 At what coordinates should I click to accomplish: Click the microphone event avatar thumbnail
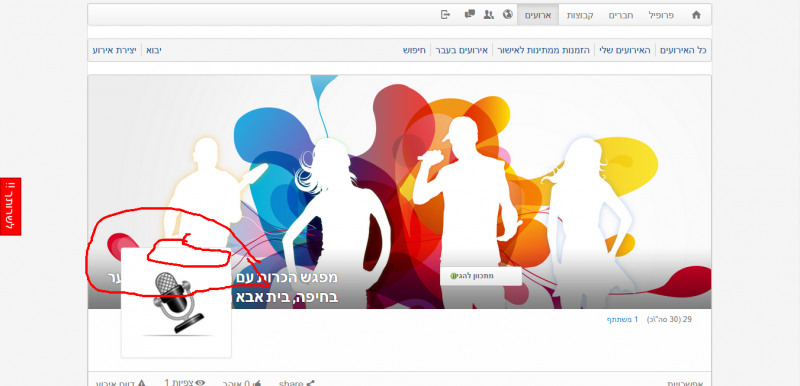[x=176, y=303]
